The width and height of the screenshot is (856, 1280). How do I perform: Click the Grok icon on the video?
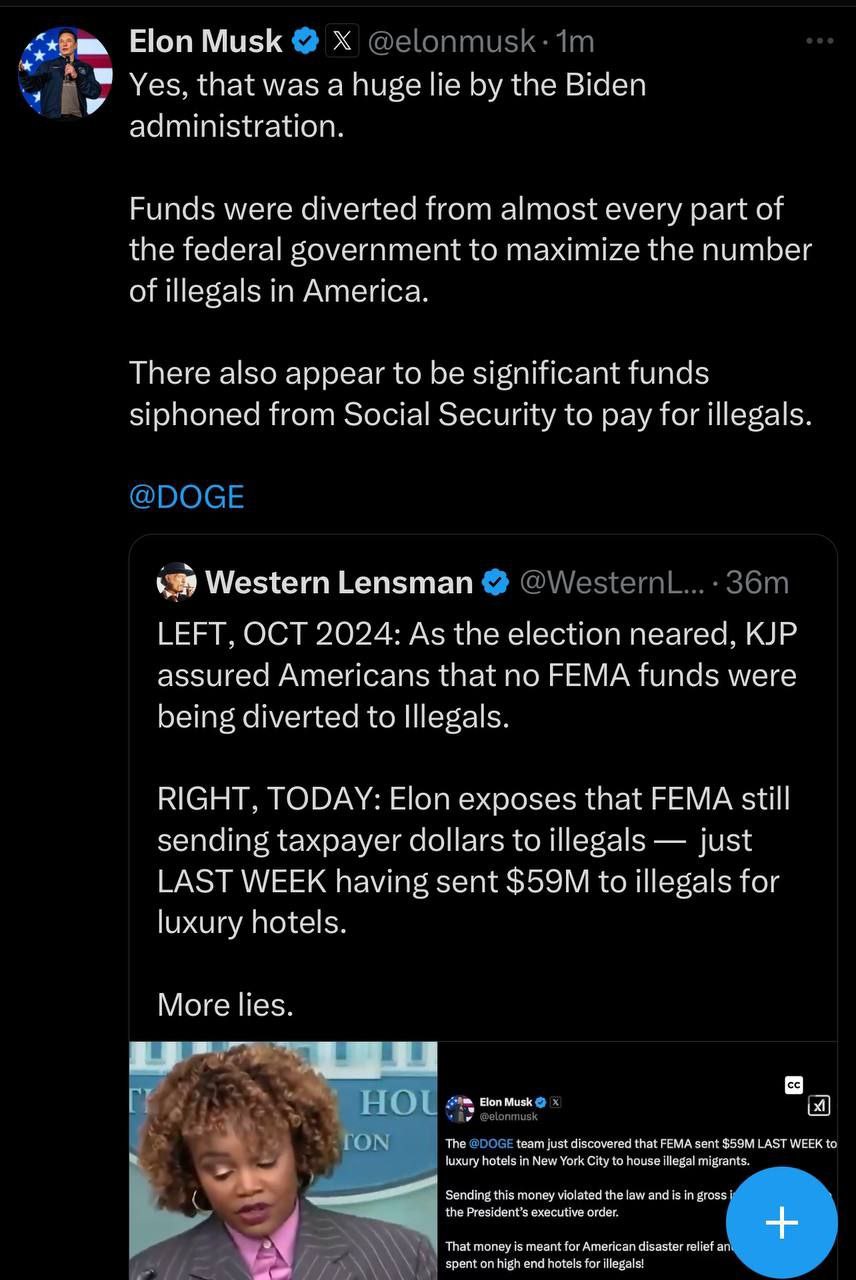tap(818, 1105)
